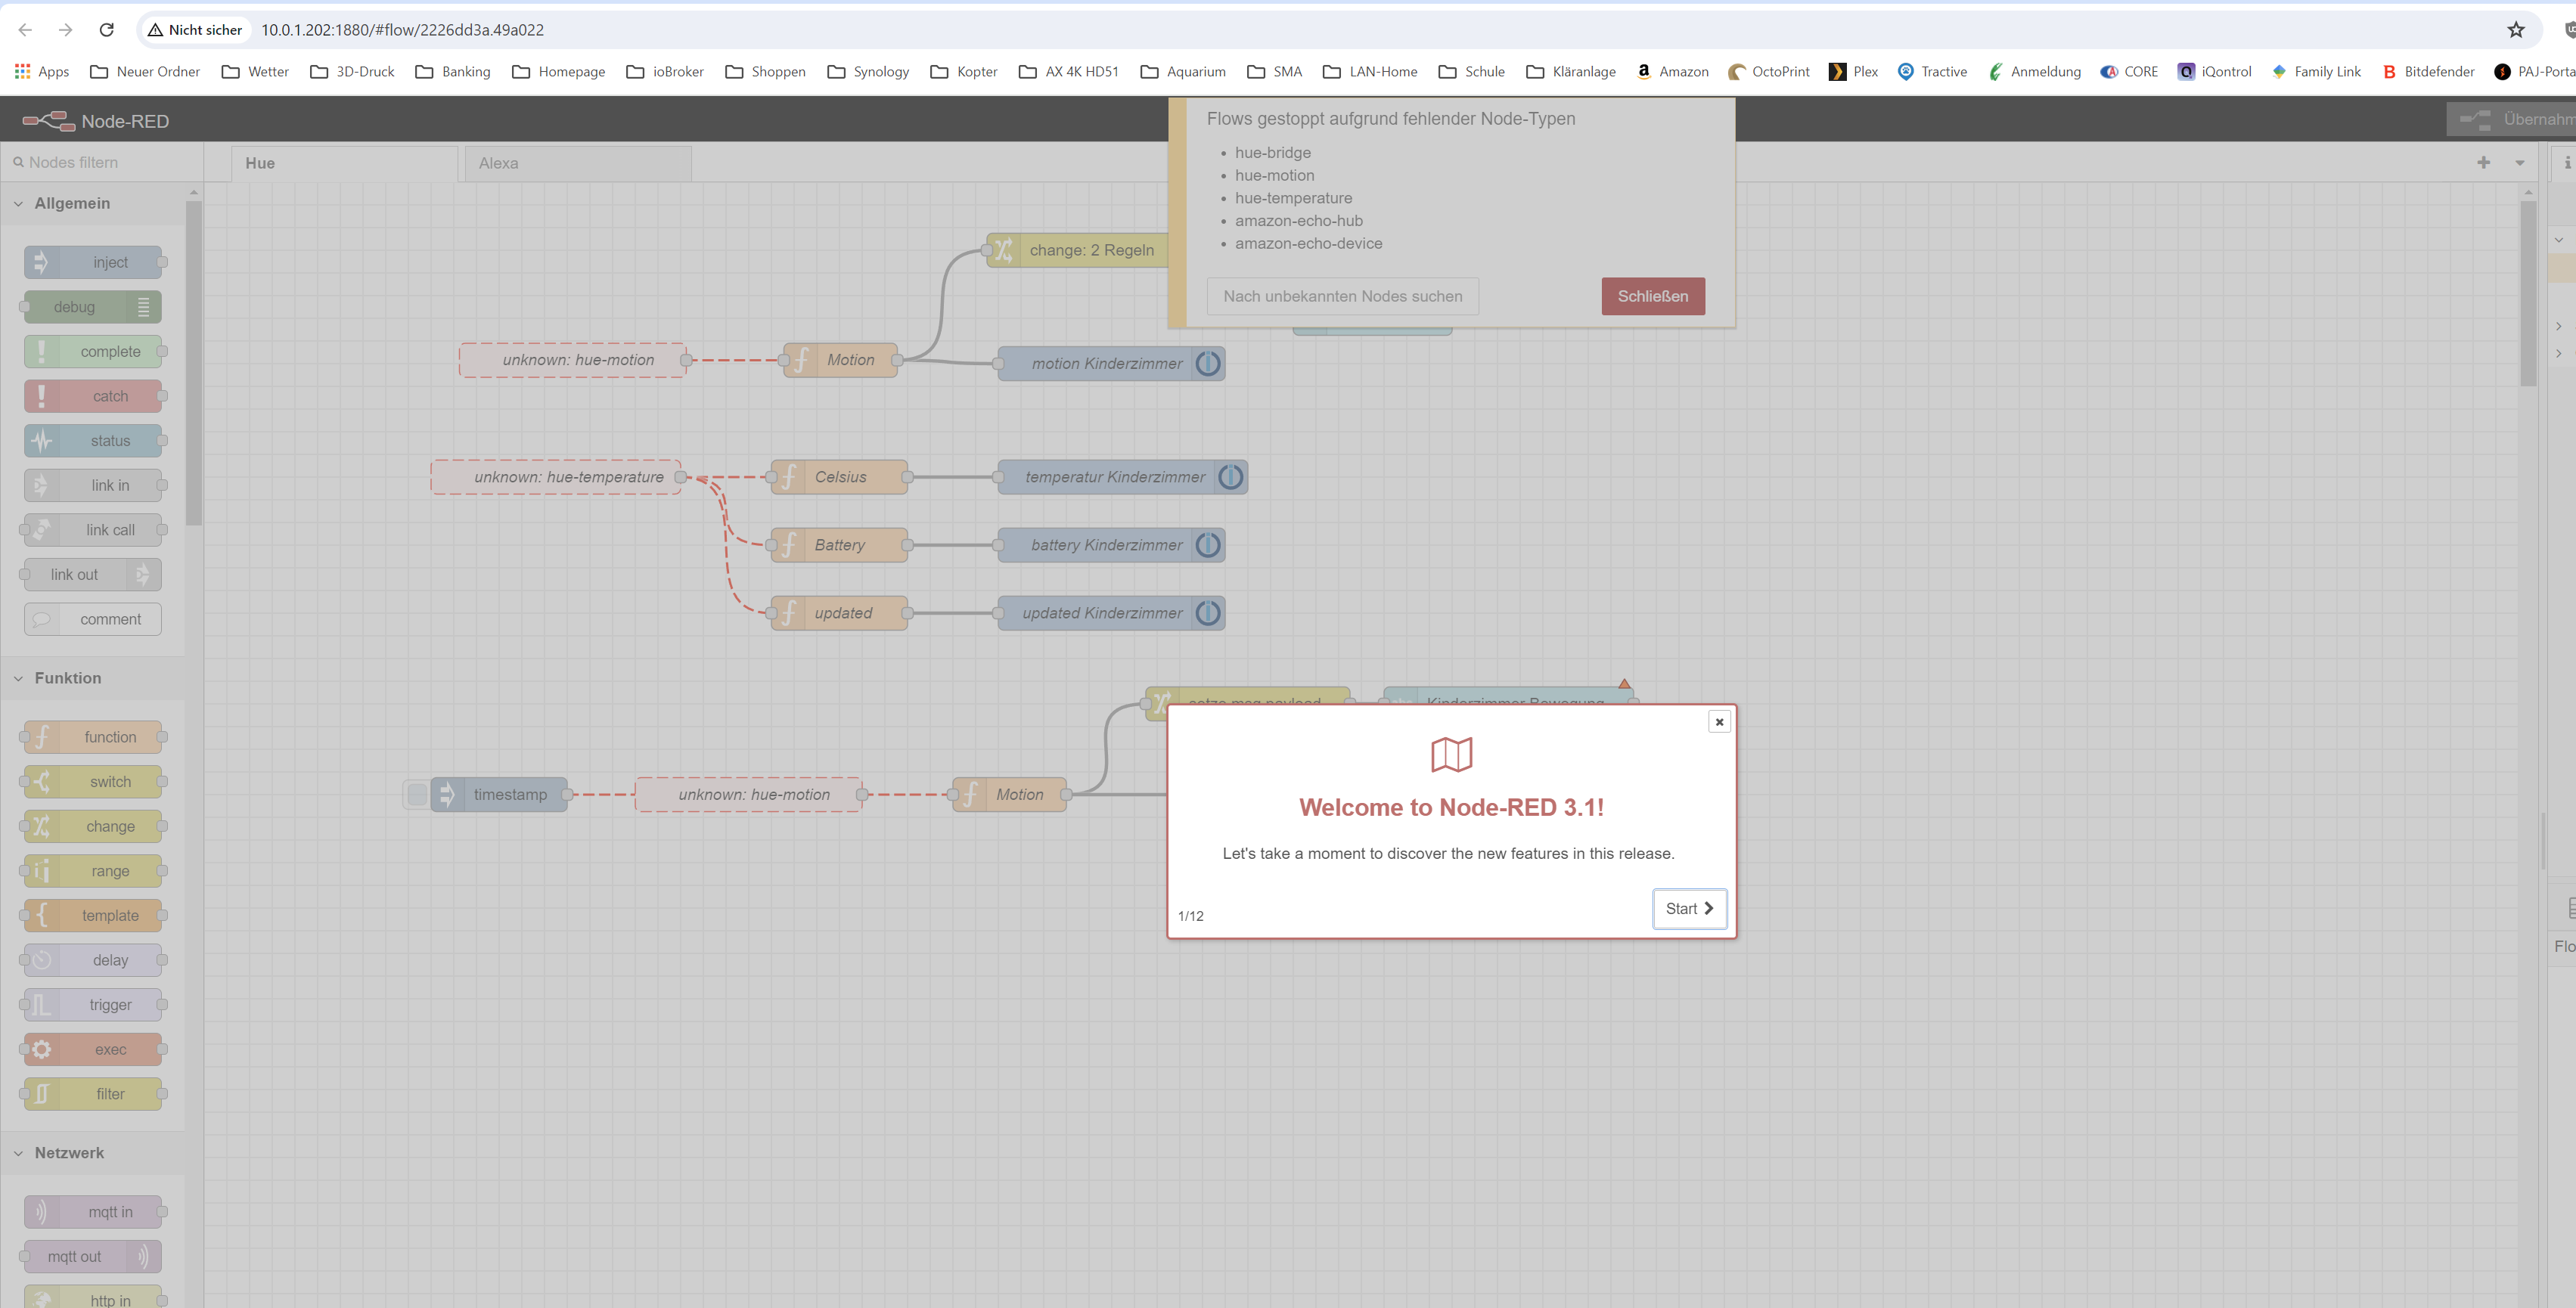Select the link out node
The image size is (2576, 1308).
coord(93,575)
